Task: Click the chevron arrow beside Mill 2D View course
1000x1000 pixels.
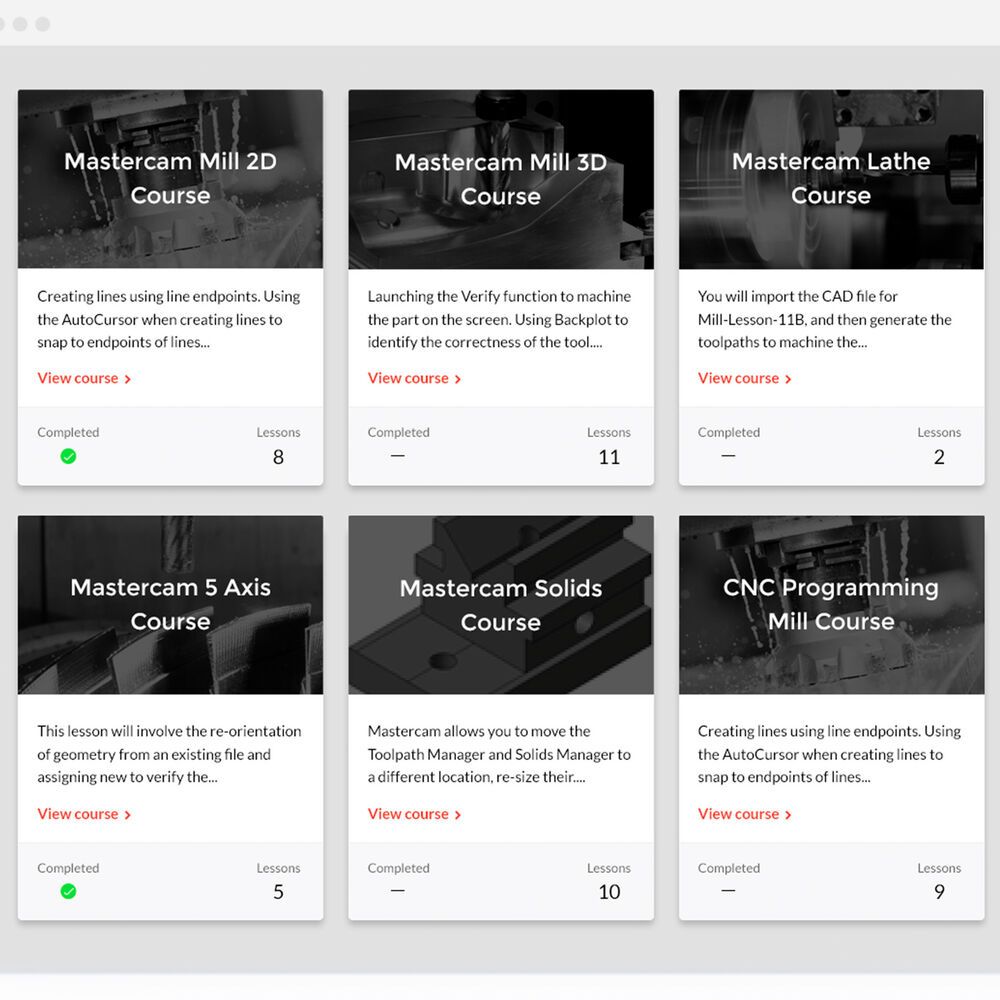Action: coord(128,379)
